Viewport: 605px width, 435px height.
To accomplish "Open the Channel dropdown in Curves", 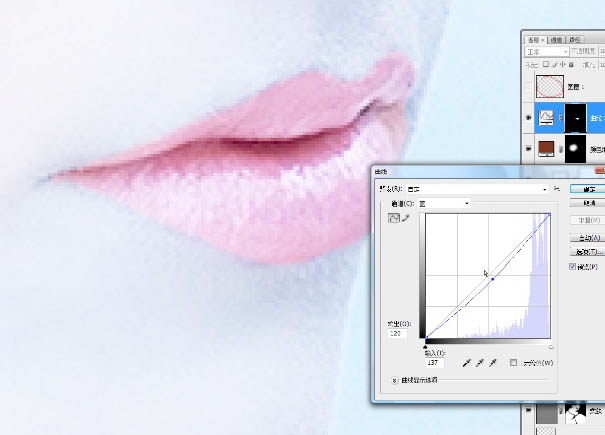I will pos(444,203).
